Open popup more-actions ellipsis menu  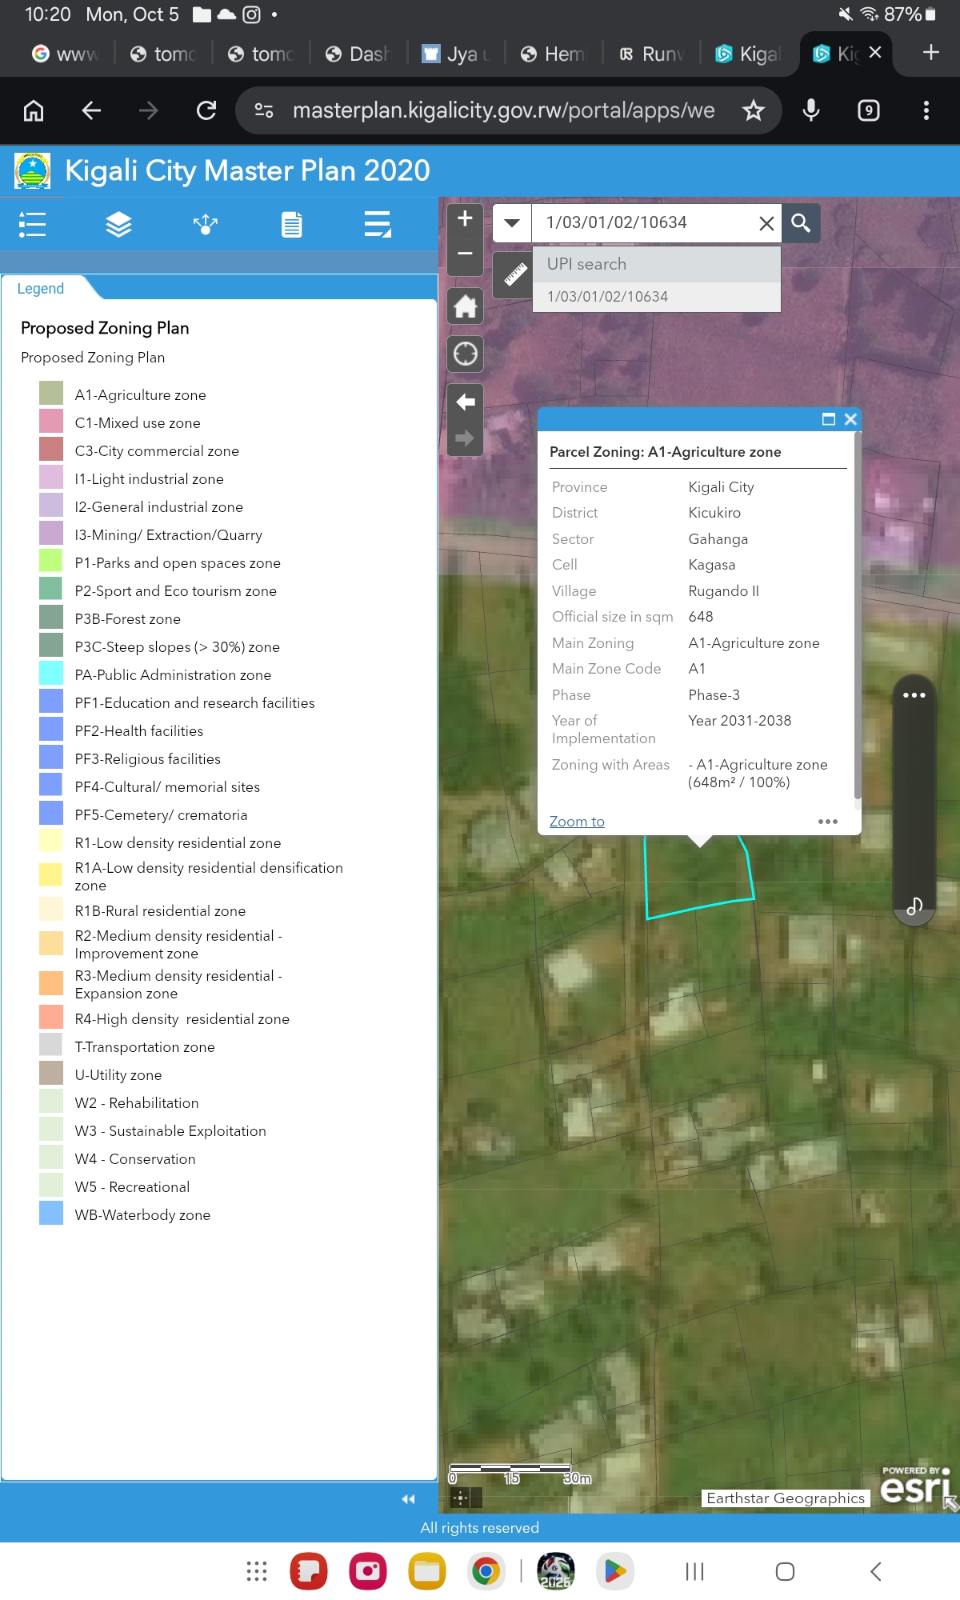click(828, 821)
